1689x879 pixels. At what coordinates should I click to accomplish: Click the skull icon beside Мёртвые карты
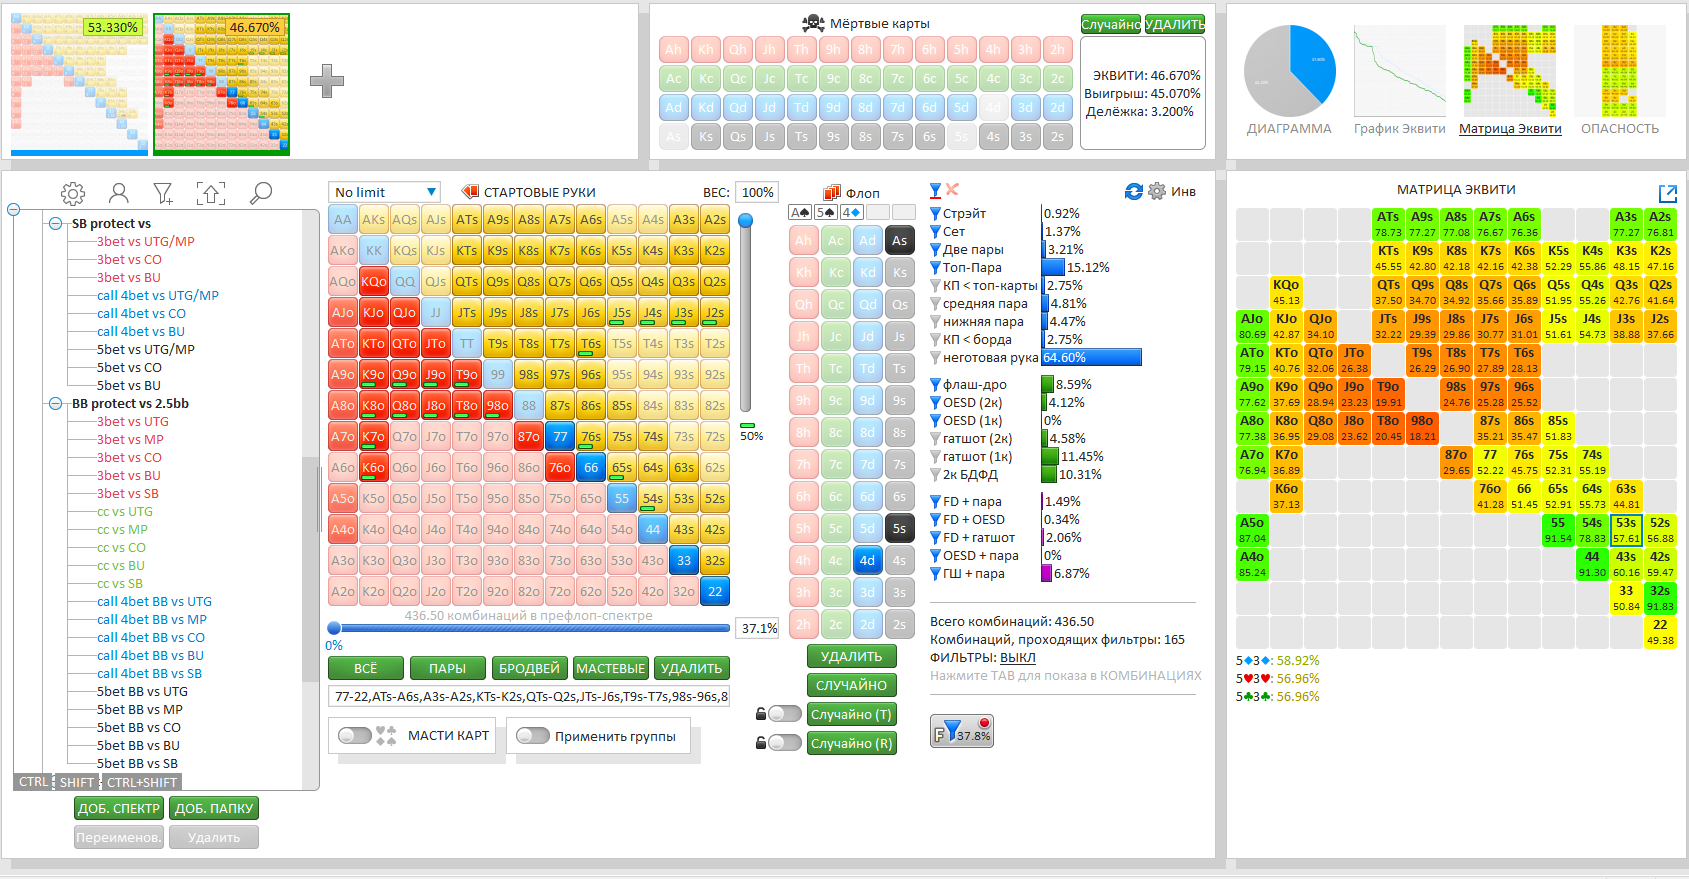(x=814, y=23)
